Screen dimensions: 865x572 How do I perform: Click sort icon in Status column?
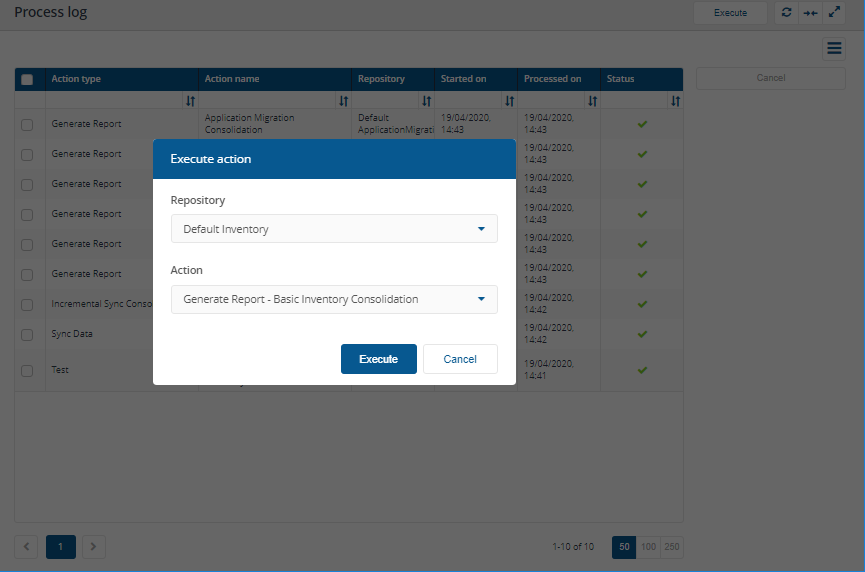click(675, 101)
